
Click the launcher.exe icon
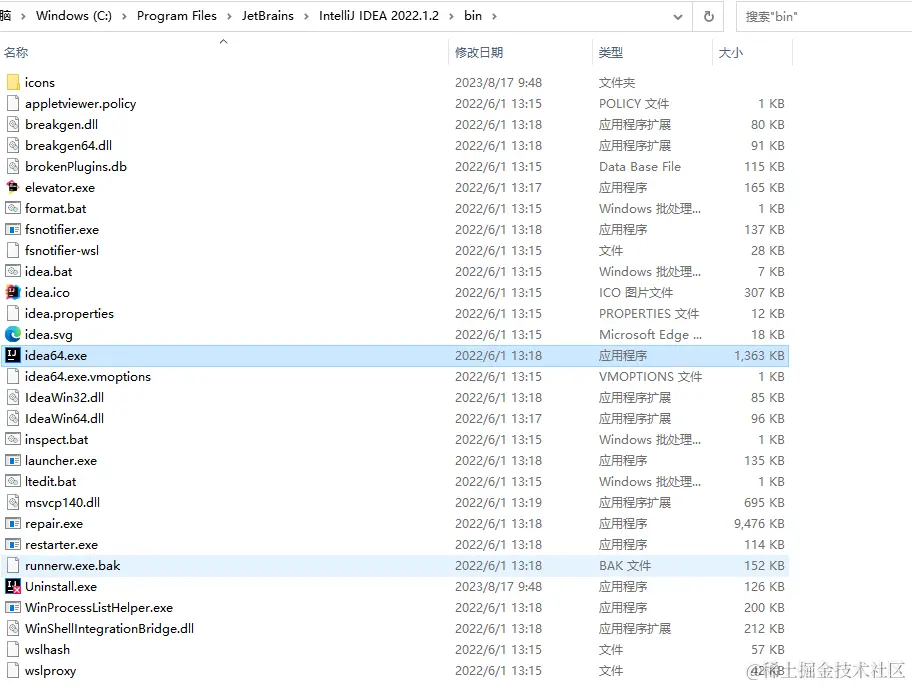coord(13,460)
